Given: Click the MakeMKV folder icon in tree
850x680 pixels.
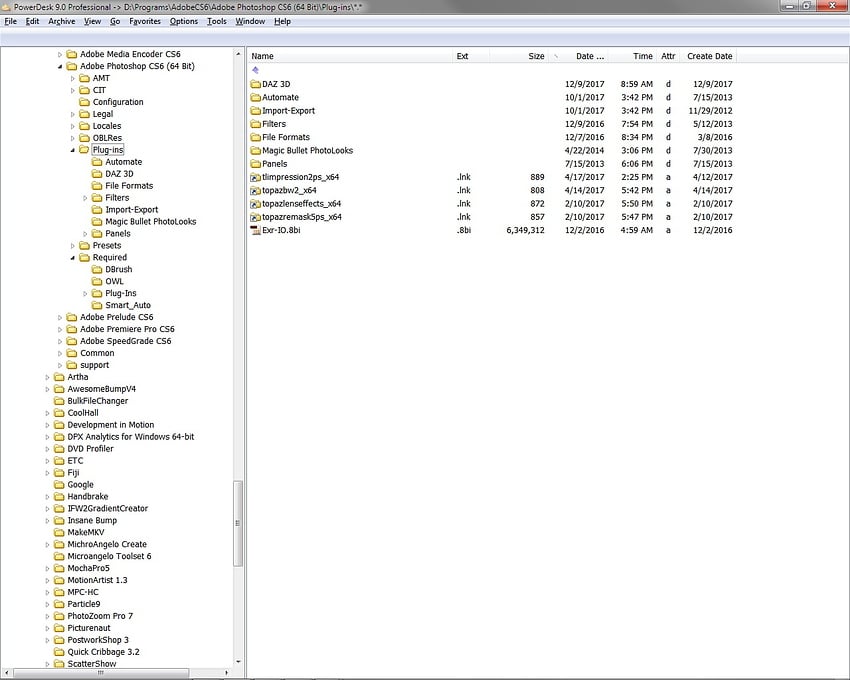Looking at the screenshot, I should [59, 533].
